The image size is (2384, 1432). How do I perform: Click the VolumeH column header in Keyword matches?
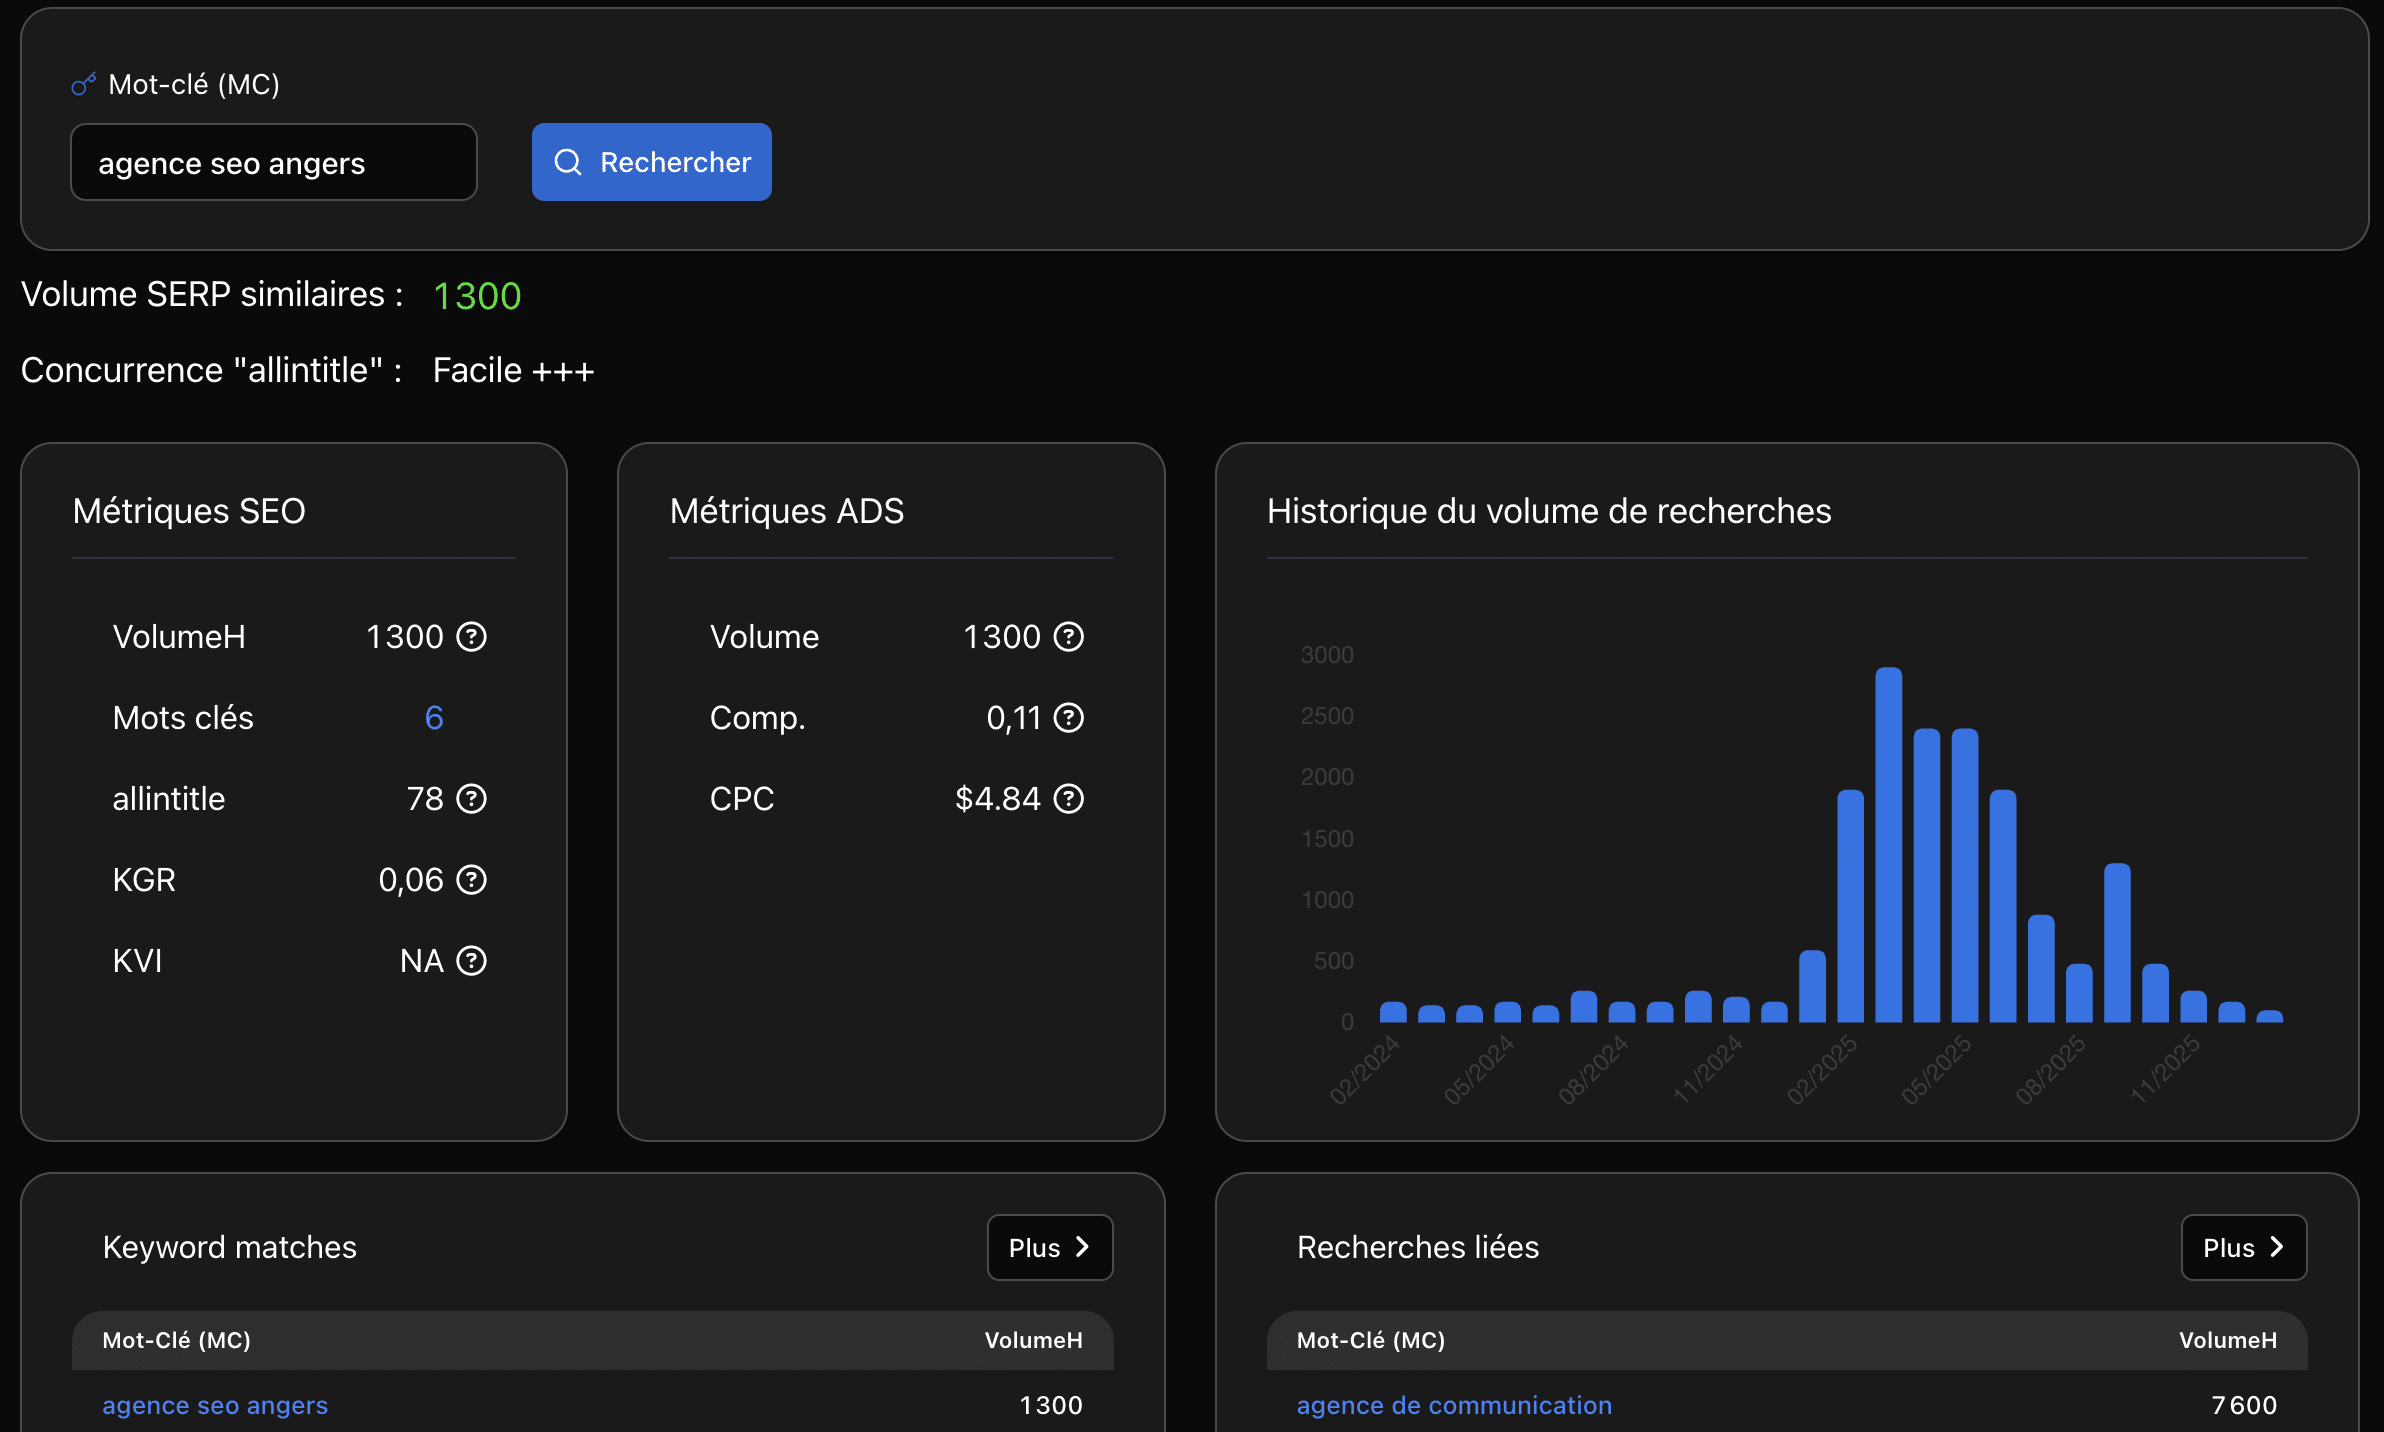click(x=1033, y=1340)
